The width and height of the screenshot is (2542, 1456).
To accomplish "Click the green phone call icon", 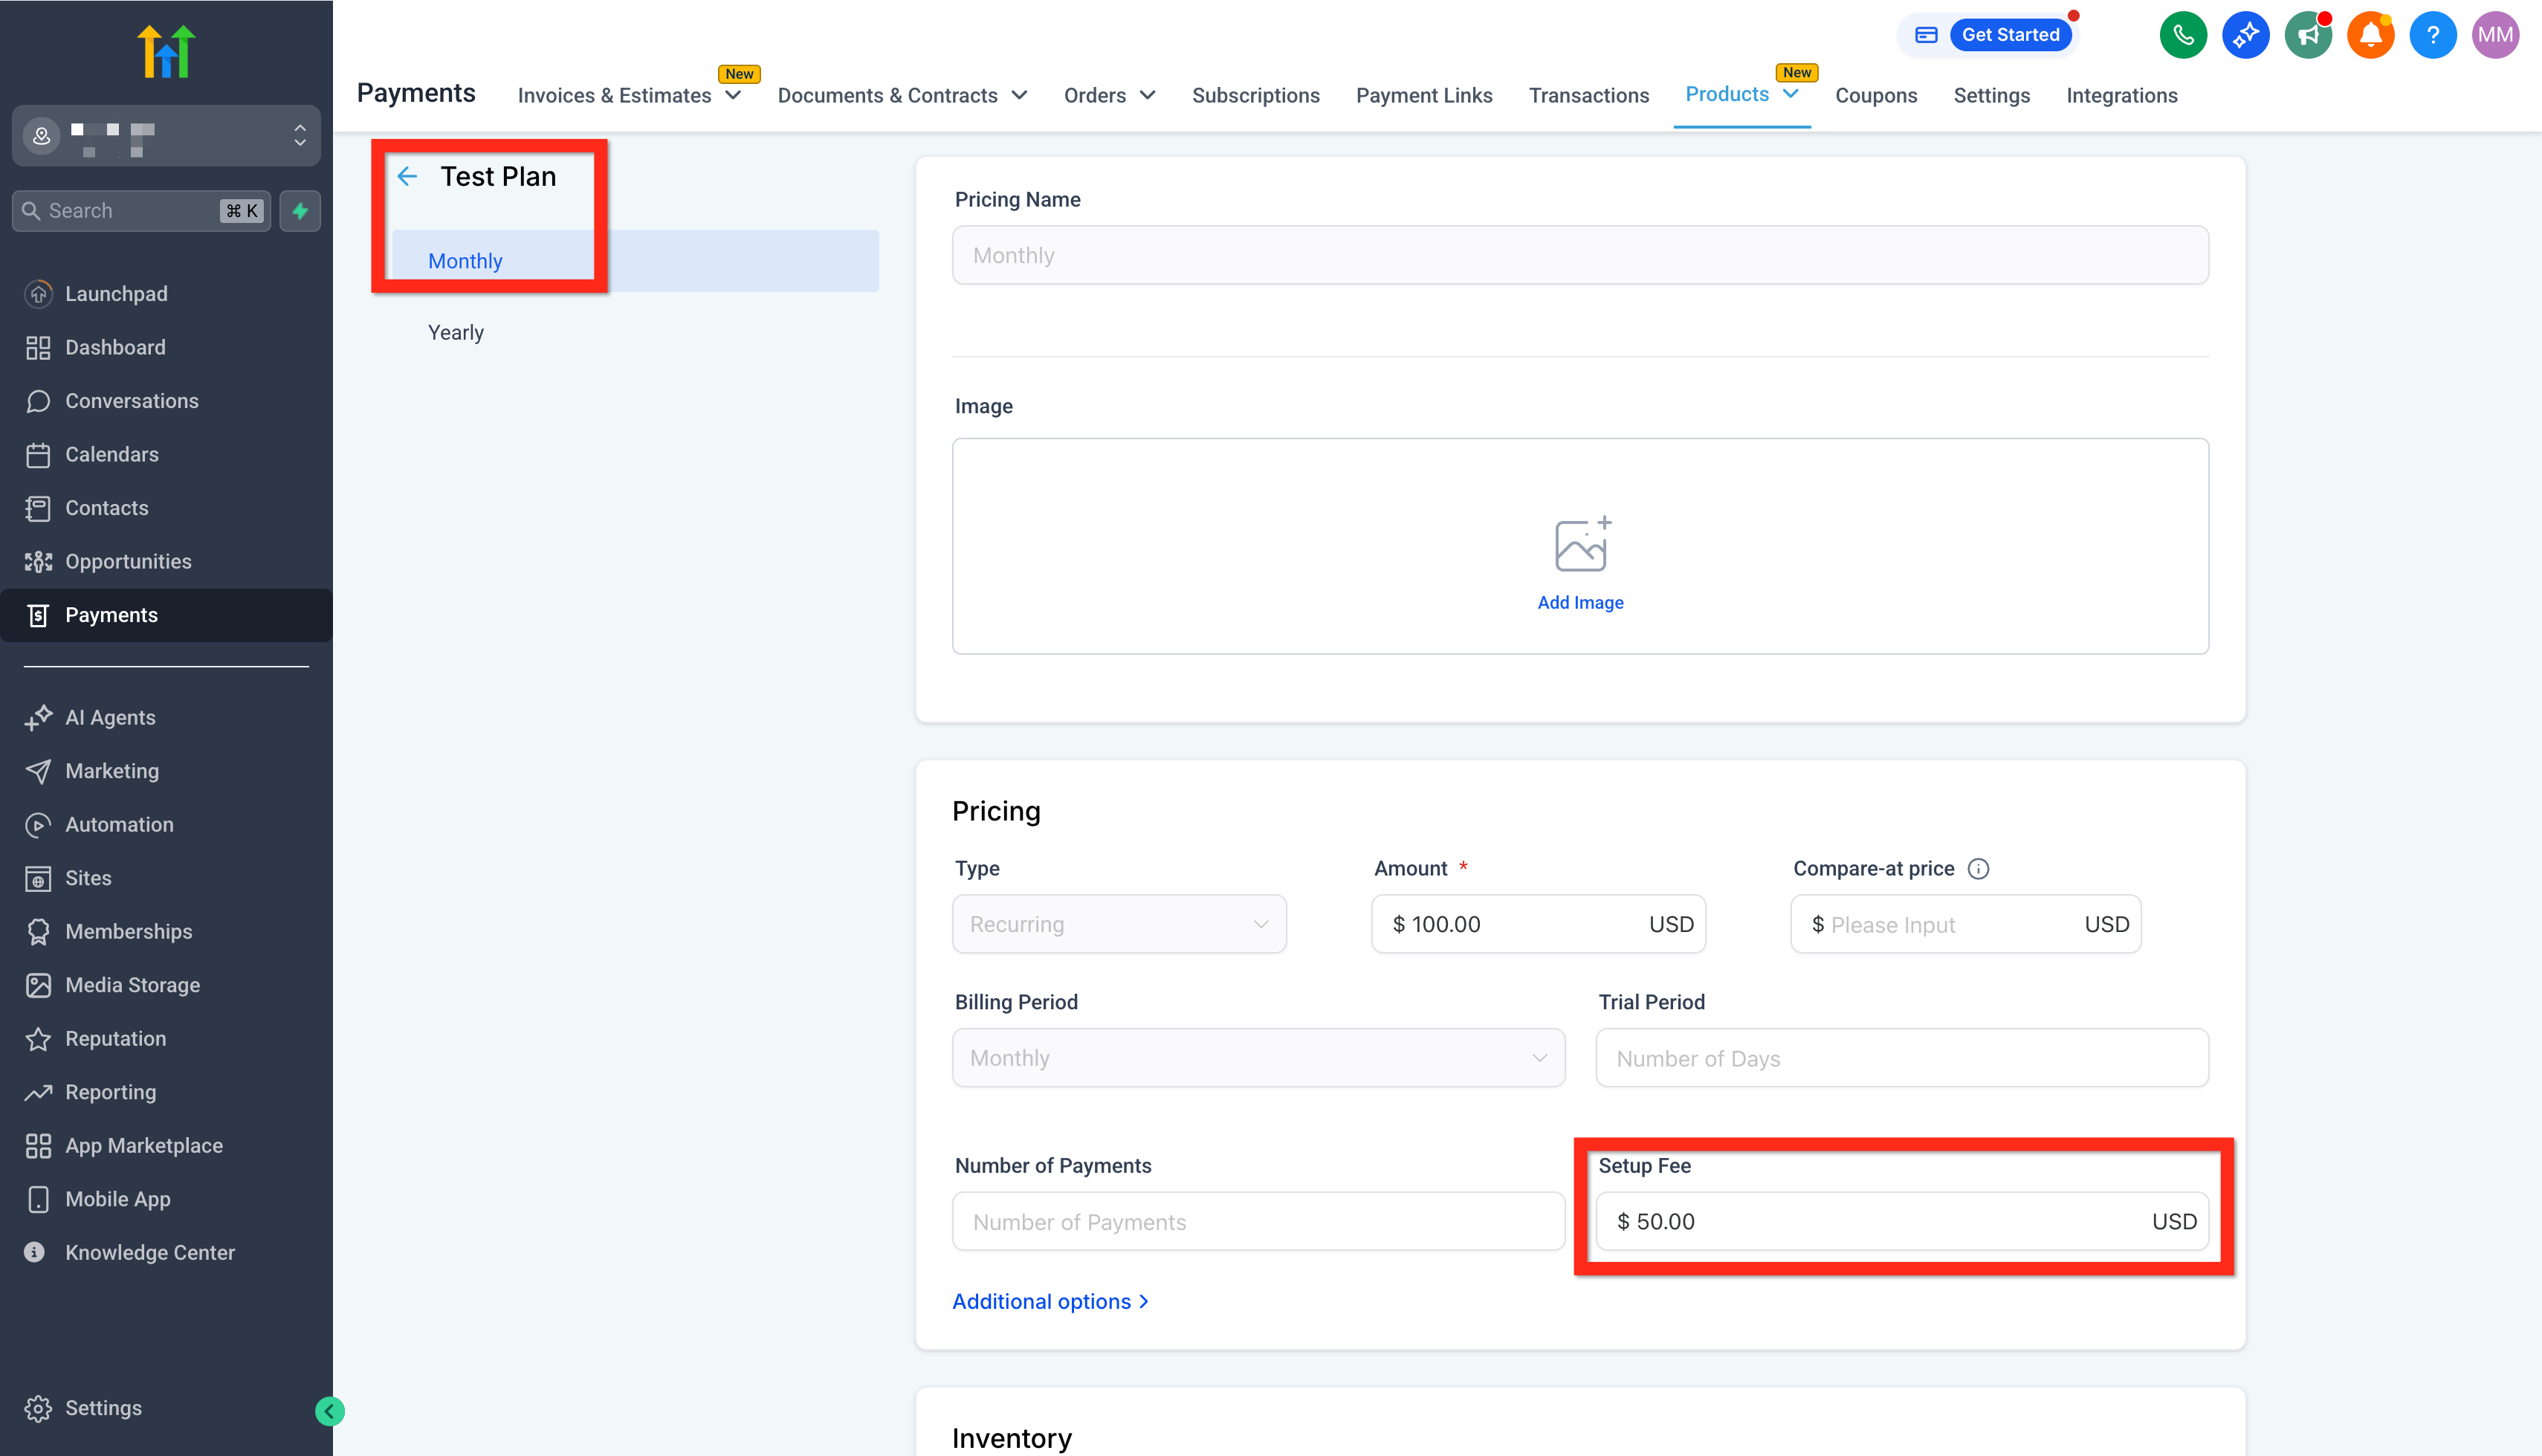I will point(2182,36).
